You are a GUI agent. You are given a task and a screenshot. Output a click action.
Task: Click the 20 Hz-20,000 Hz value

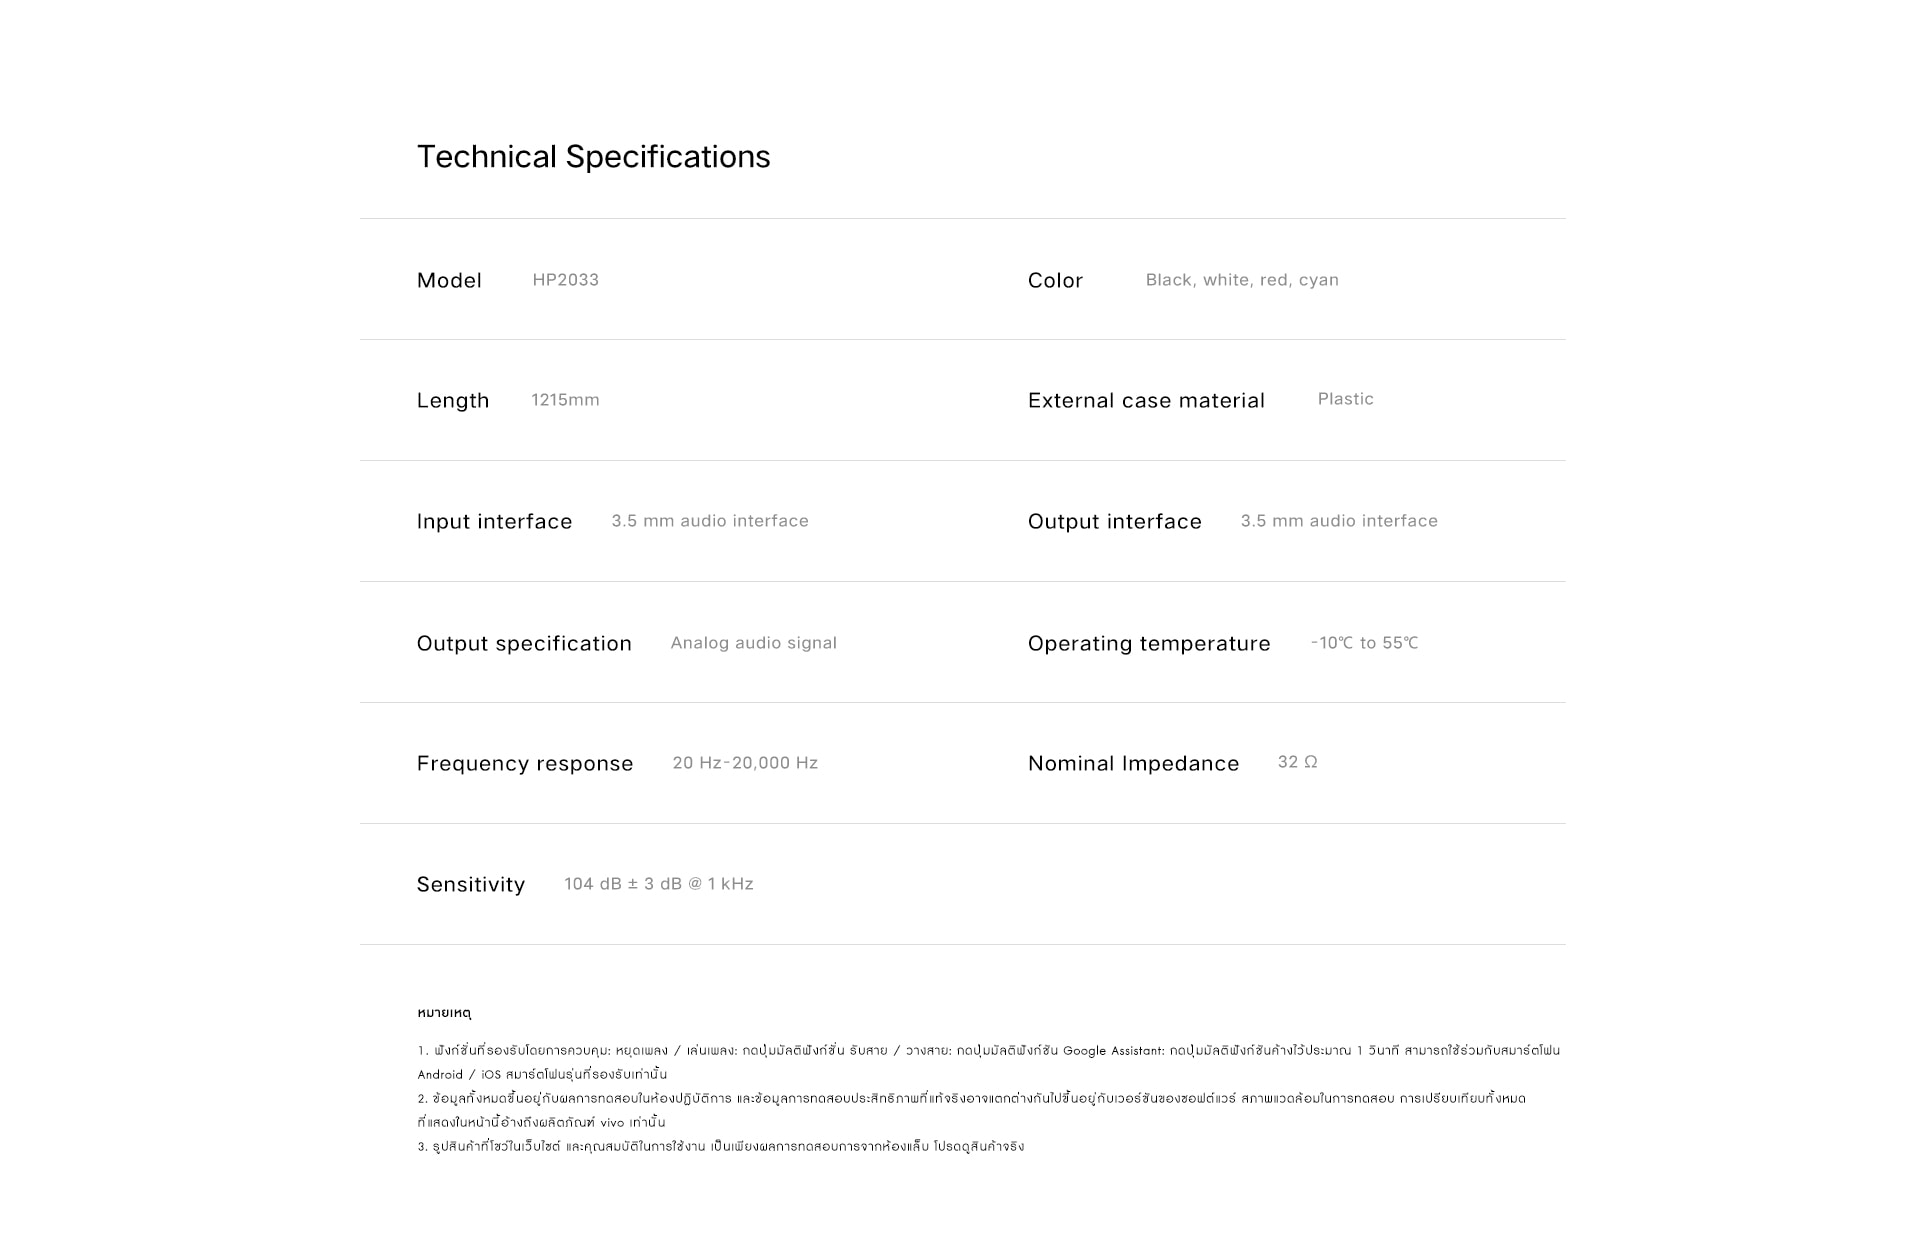pyautogui.click(x=745, y=763)
